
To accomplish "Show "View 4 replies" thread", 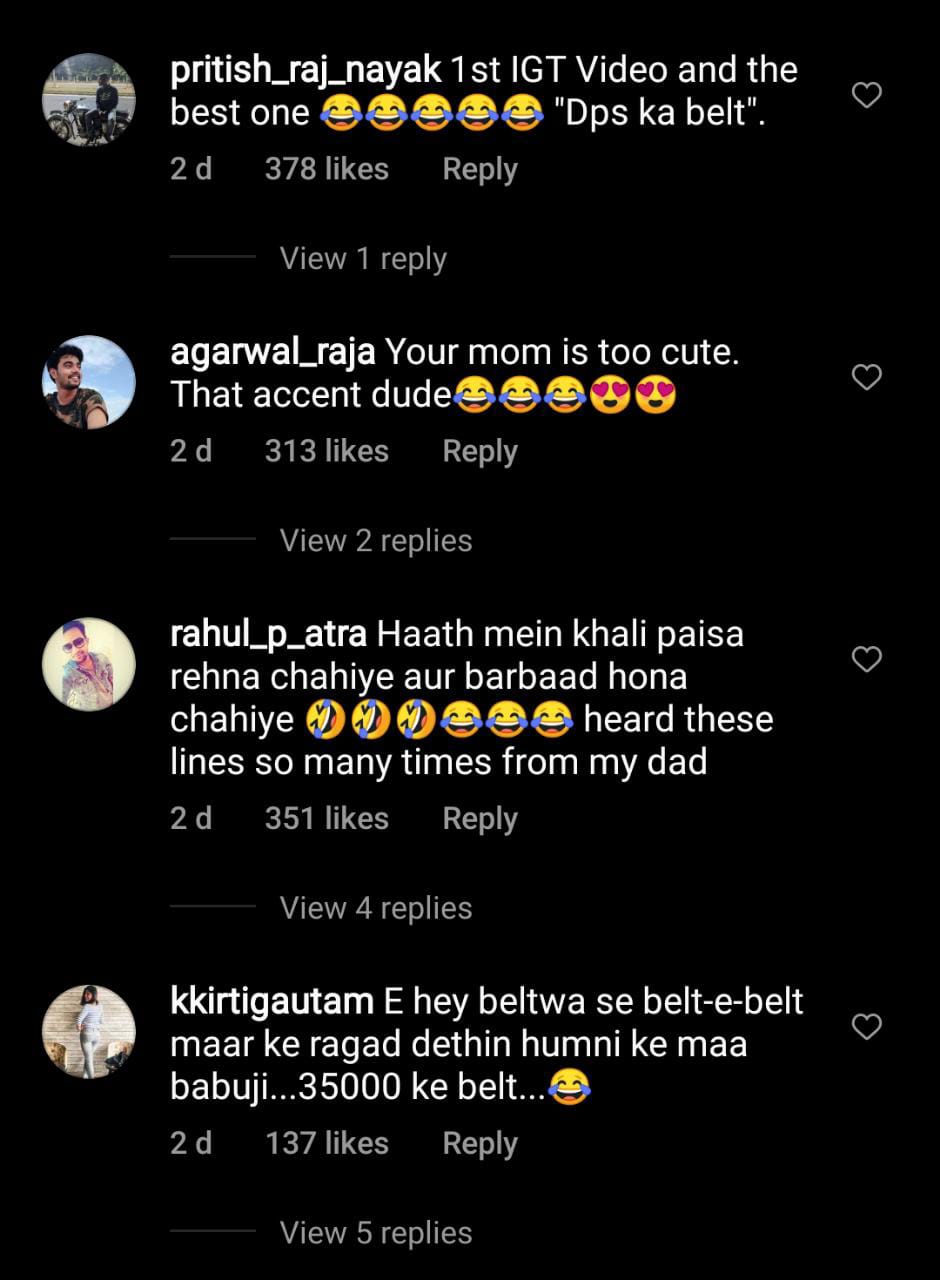I will 376,908.
